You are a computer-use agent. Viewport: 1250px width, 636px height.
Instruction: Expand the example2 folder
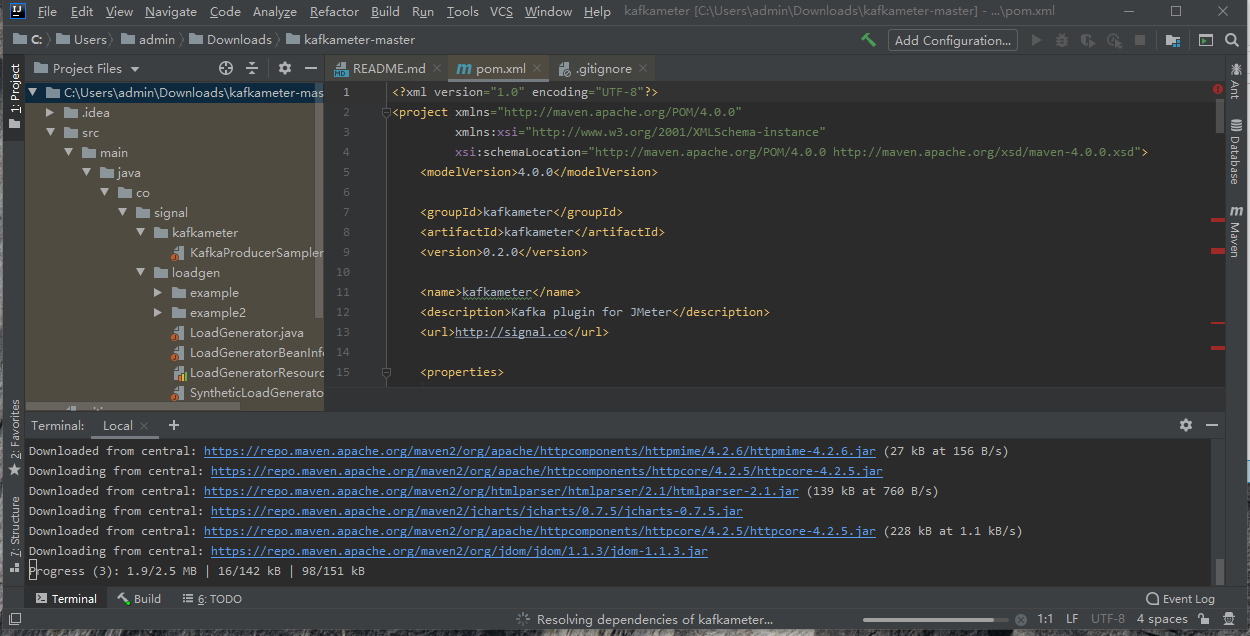tap(158, 313)
